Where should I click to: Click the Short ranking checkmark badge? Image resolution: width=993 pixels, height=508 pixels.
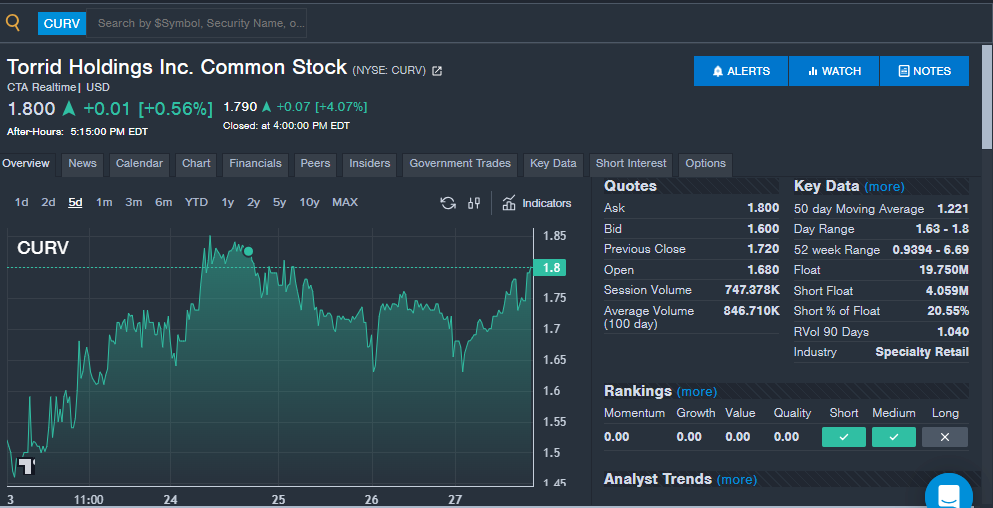(844, 437)
